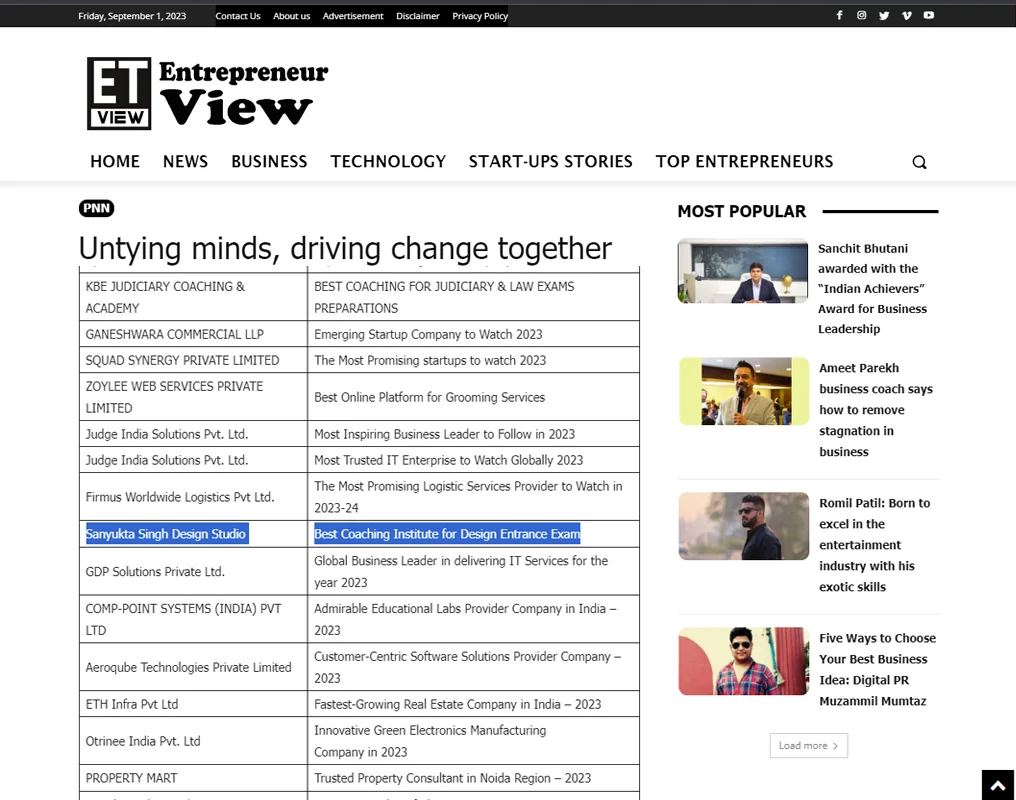Open the Vimeo social icon
Viewport: 1016px width, 800px height.
[906, 15]
